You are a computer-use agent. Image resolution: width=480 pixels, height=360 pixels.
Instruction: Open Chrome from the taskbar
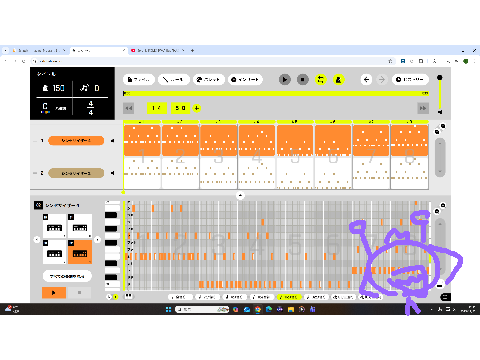(258, 309)
